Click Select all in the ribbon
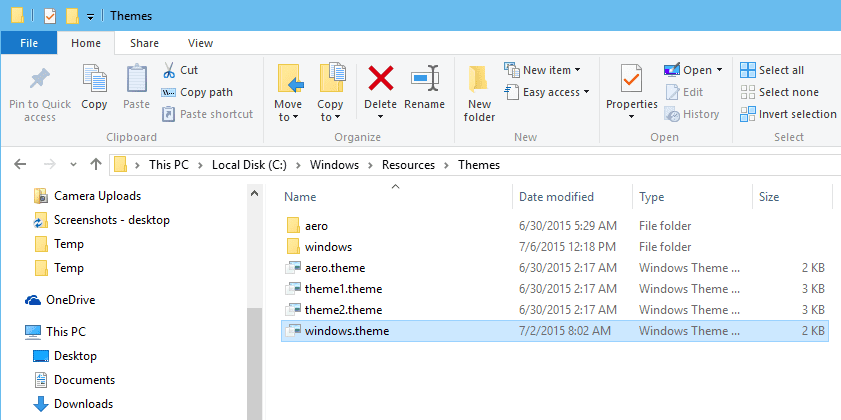This screenshot has width=841, height=420. pyautogui.click(x=772, y=70)
